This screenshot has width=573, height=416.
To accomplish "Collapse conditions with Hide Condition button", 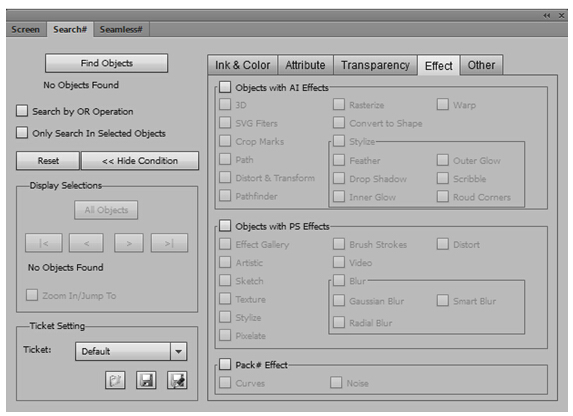I will tap(140, 161).
